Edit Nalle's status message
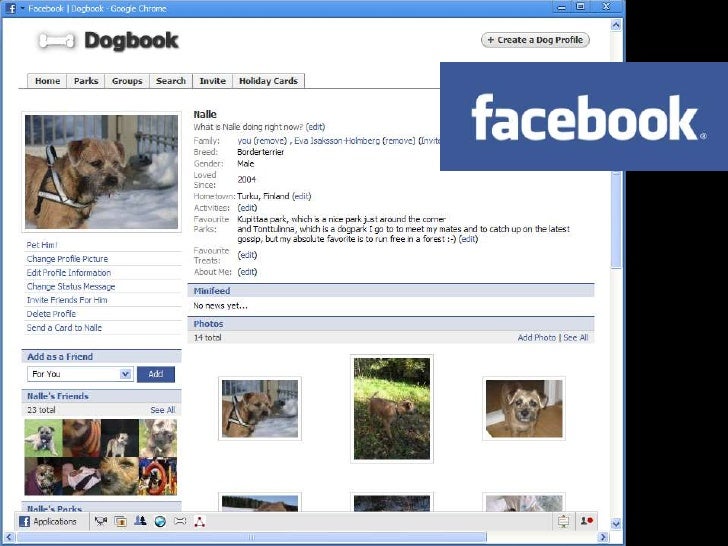The height and width of the screenshot is (546, 728). [316, 127]
